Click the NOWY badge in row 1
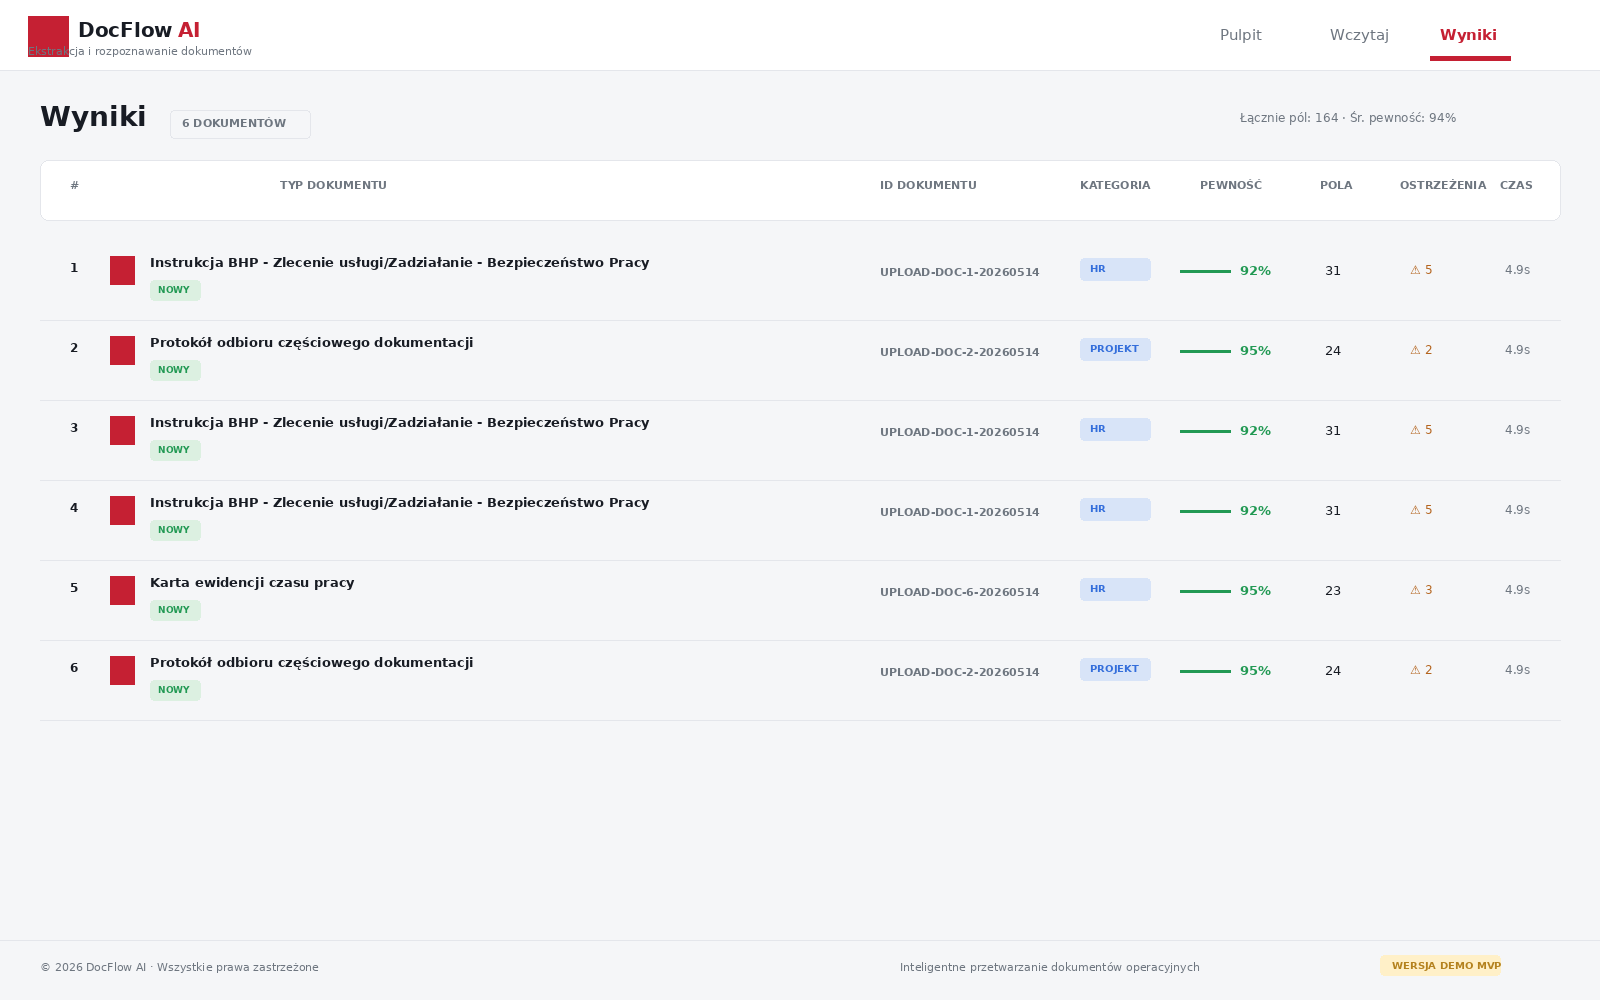Viewport: 1600px width, 1000px height. click(175, 290)
